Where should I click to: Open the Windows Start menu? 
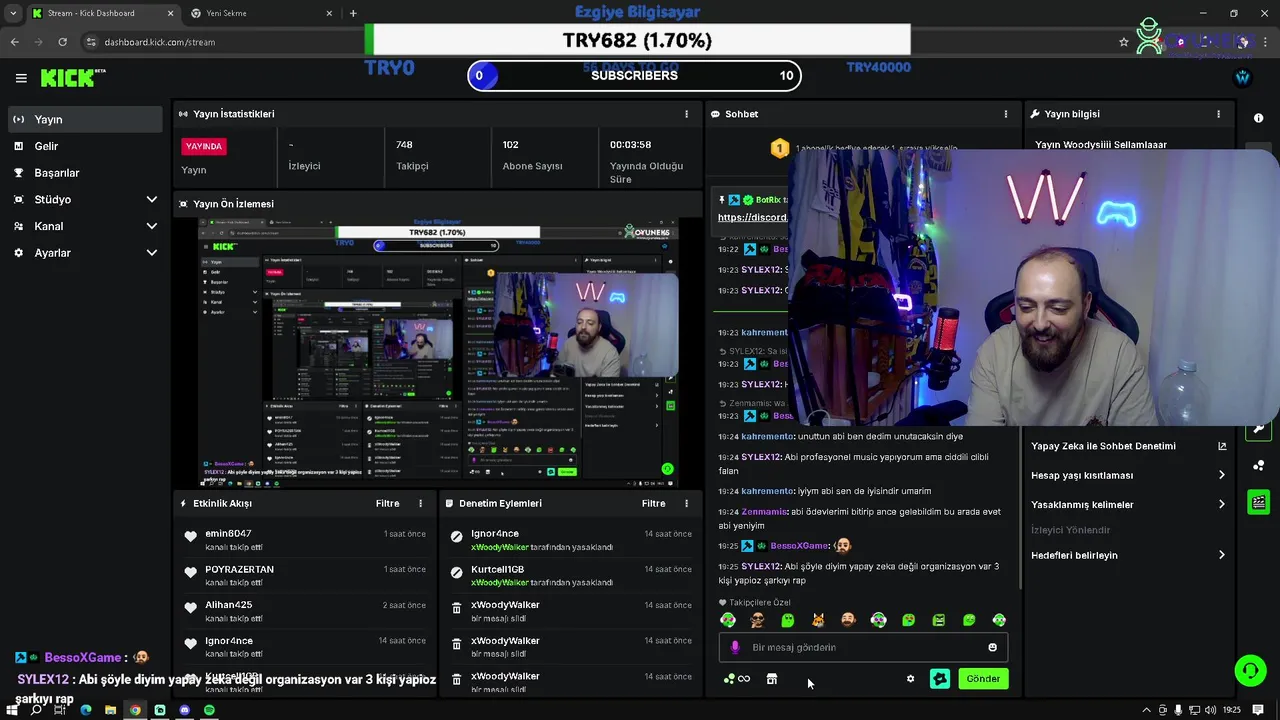12,710
